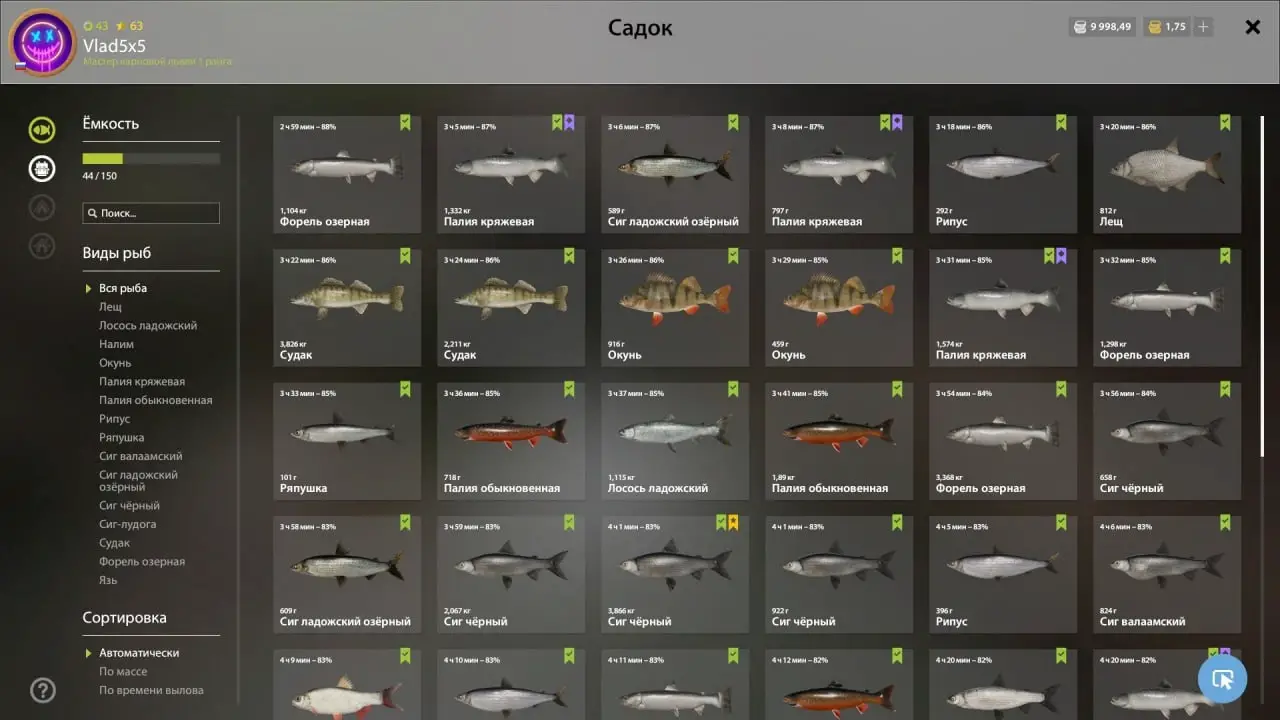Open the fish keepnet sidebar icon
The width and height of the screenshot is (1280, 720).
42,129
